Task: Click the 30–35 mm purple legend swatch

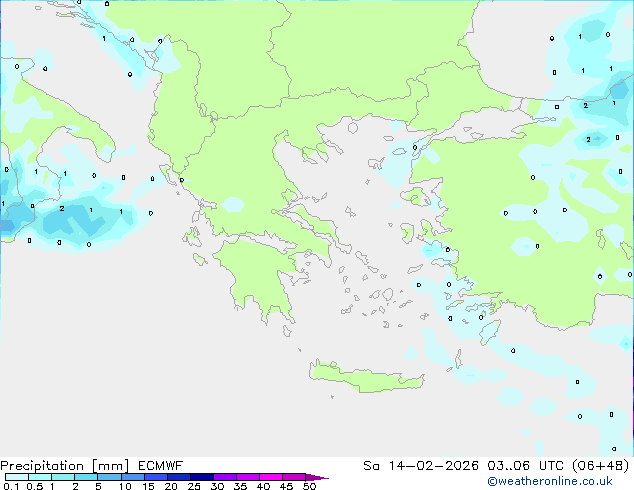Action: [x=224, y=477]
